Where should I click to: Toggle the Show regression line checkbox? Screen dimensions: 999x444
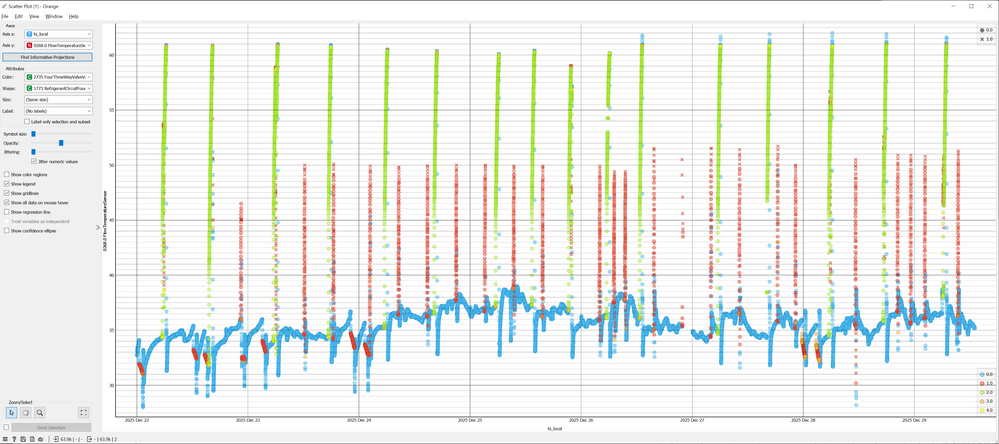(7, 212)
